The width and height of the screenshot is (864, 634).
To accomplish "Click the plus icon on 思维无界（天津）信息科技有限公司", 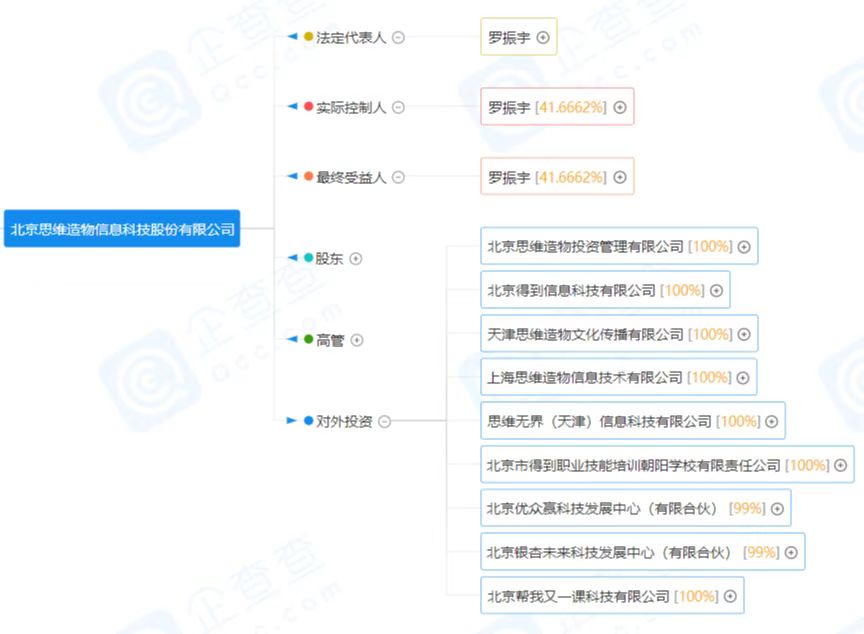I will tap(771, 422).
